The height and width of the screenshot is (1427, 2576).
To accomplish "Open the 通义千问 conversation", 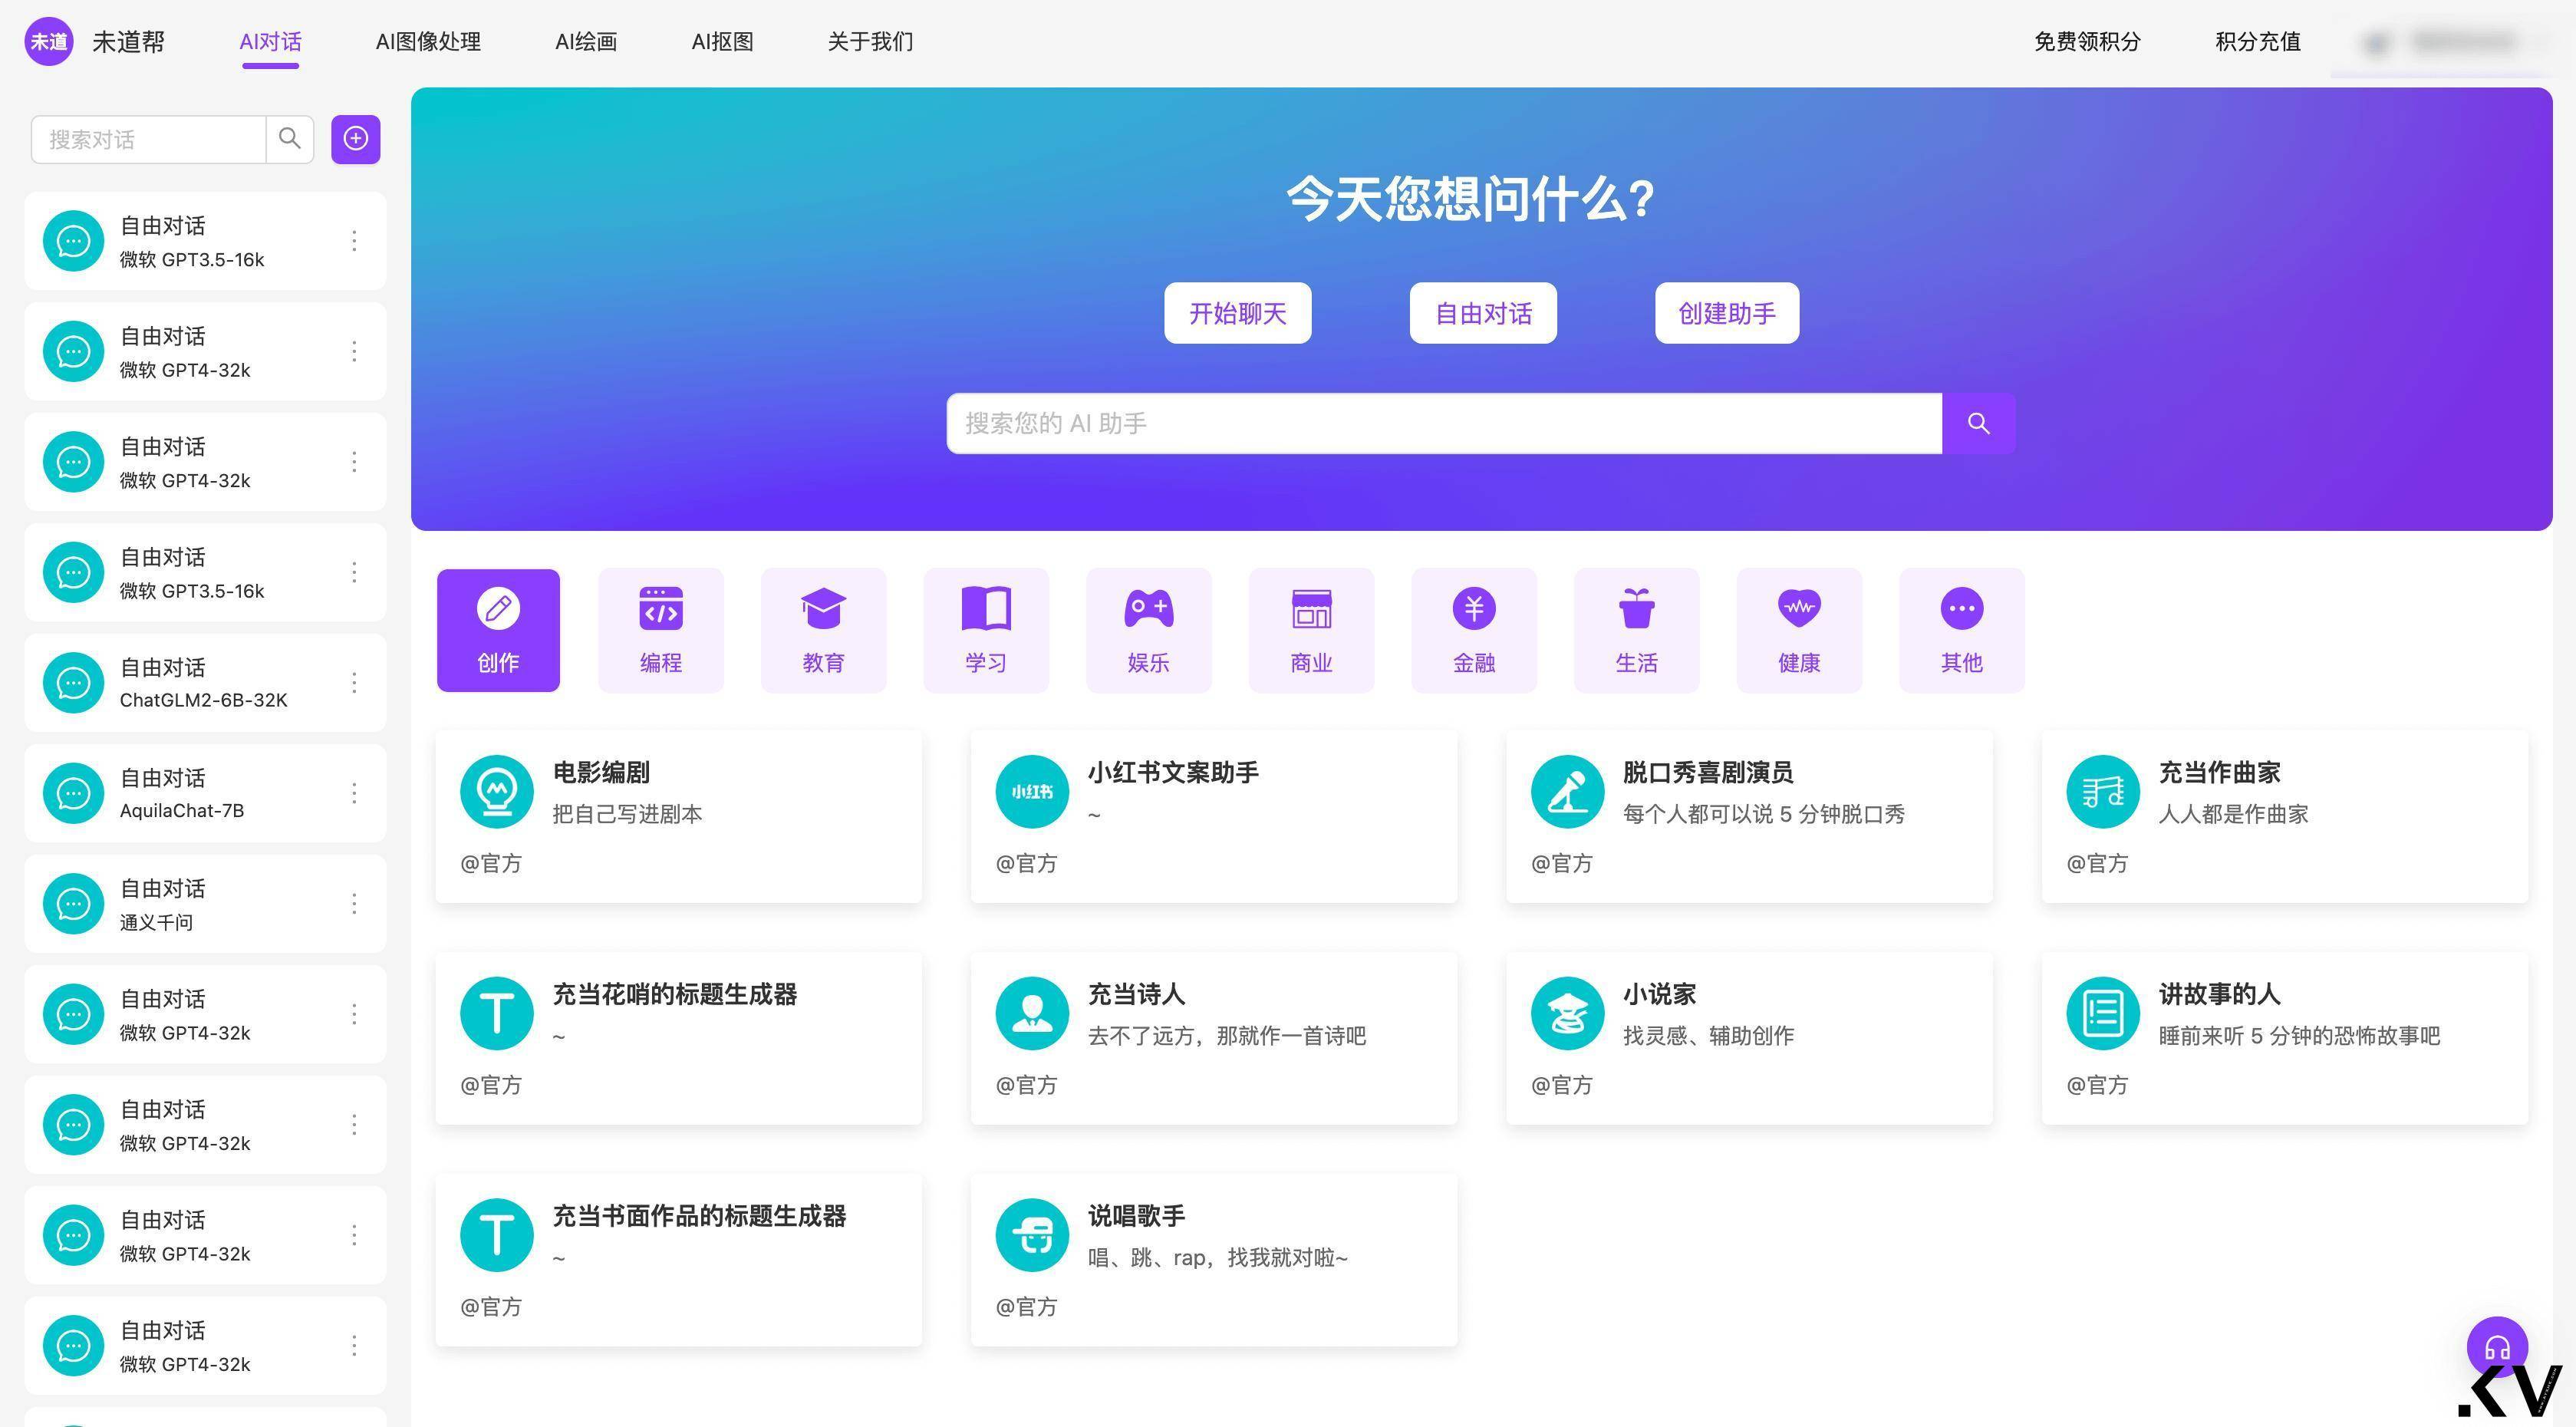I will pos(205,904).
